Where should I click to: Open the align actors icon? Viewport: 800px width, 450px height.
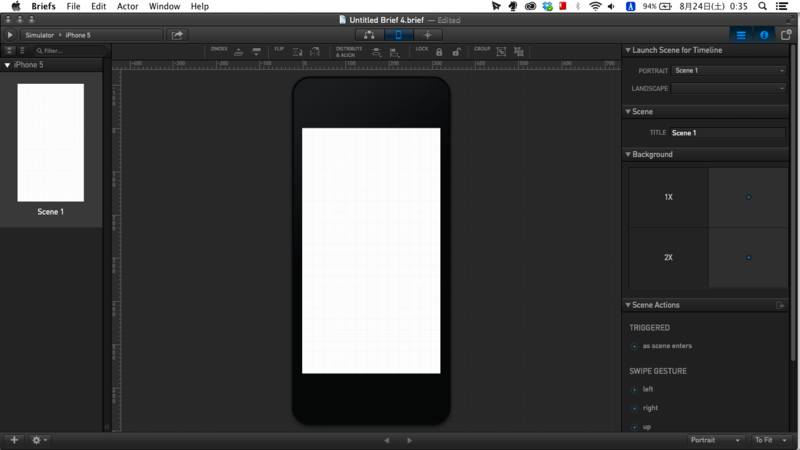394,52
